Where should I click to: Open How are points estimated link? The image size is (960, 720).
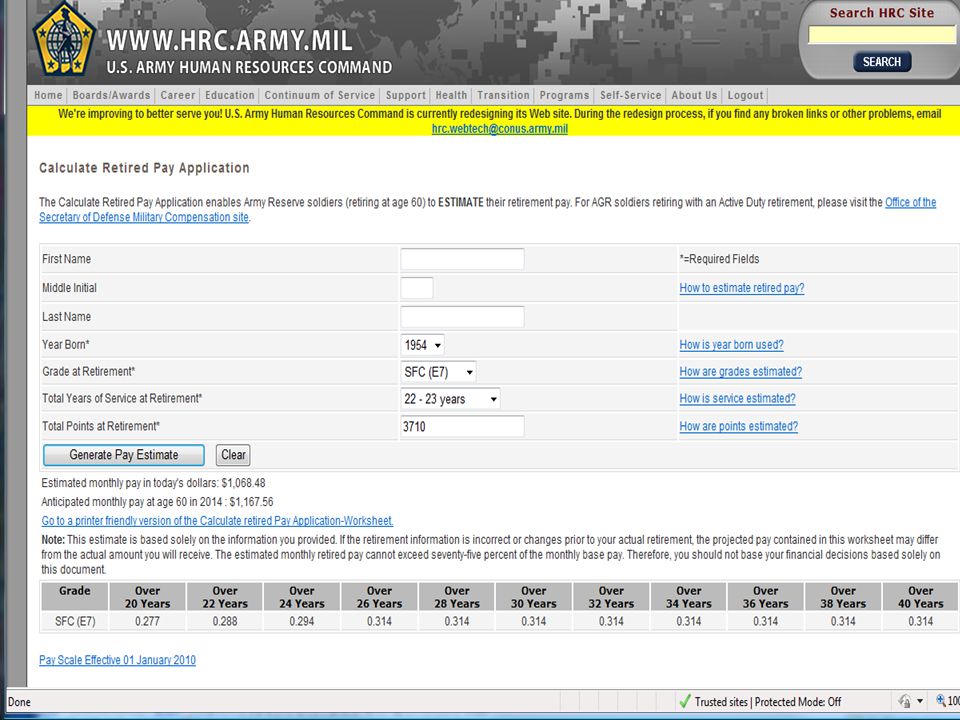[739, 426]
